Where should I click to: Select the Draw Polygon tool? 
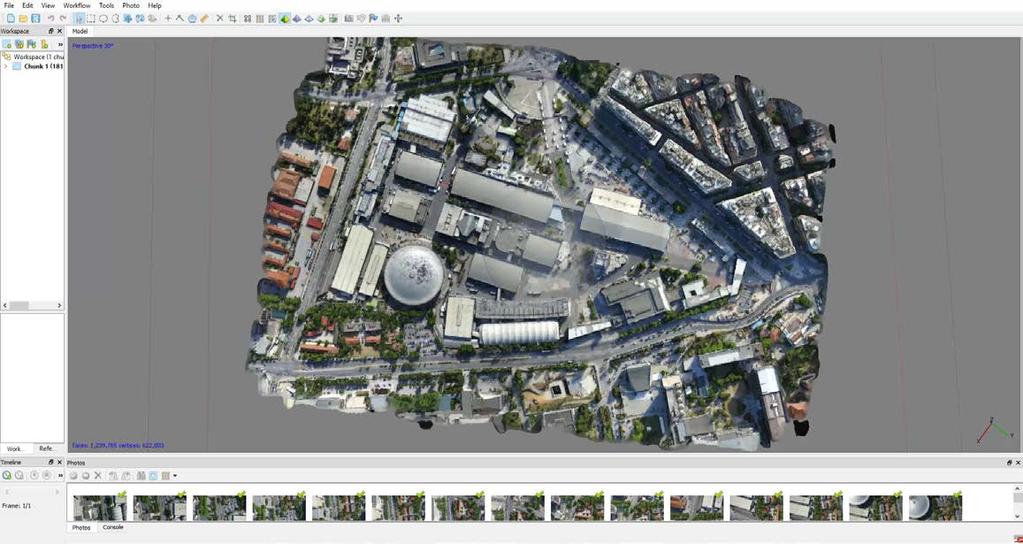(x=192, y=18)
